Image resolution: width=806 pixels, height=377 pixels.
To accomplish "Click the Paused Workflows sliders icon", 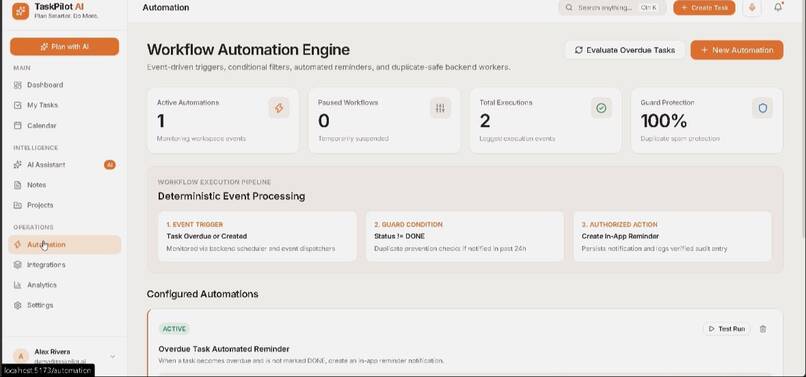I will [440, 108].
